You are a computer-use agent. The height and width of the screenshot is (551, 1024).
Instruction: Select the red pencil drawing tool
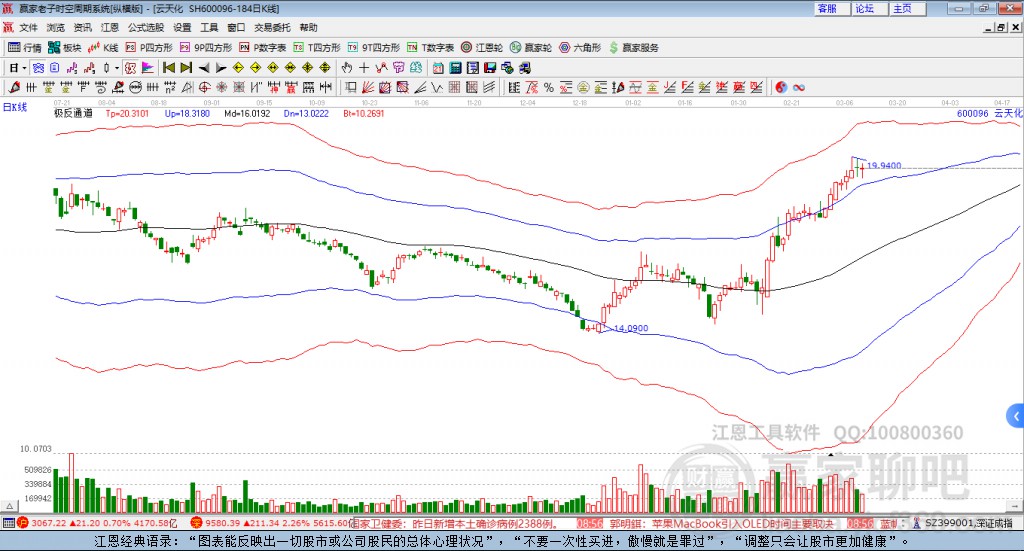click(x=14, y=87)
